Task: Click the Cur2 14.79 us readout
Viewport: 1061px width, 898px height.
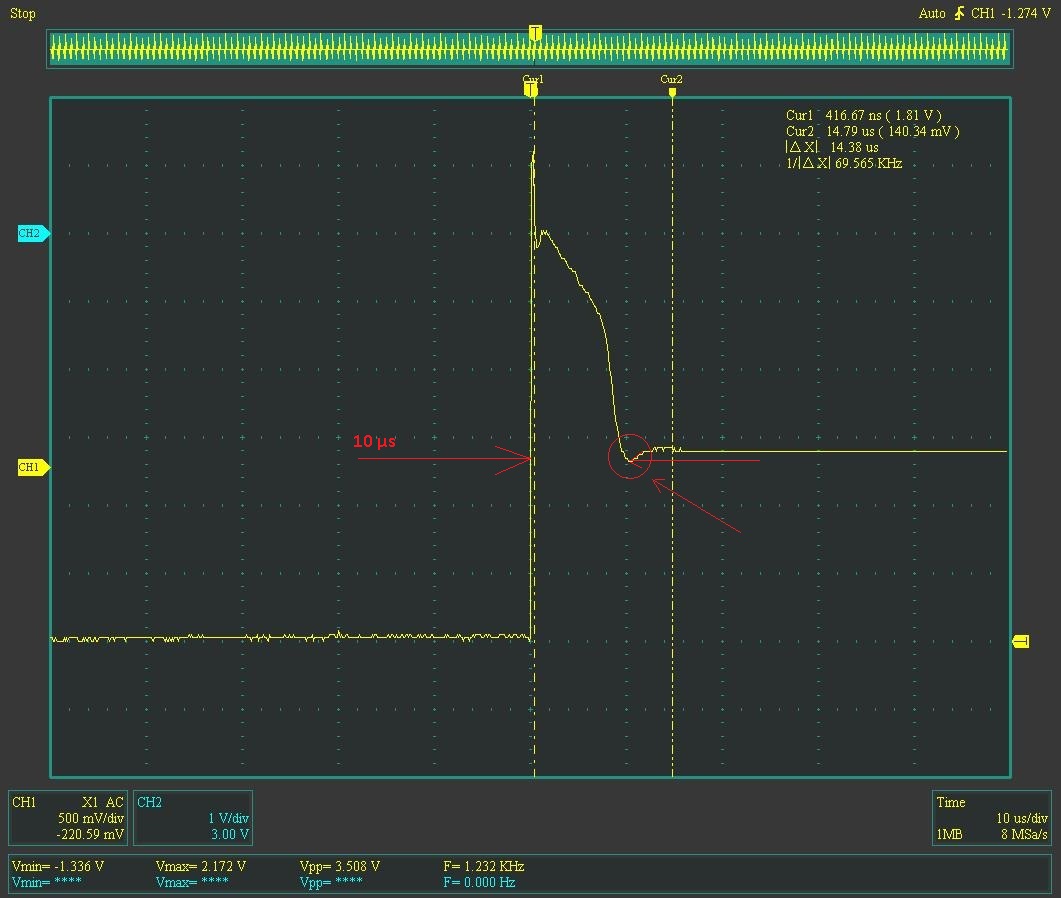Action: pos(872,131)
